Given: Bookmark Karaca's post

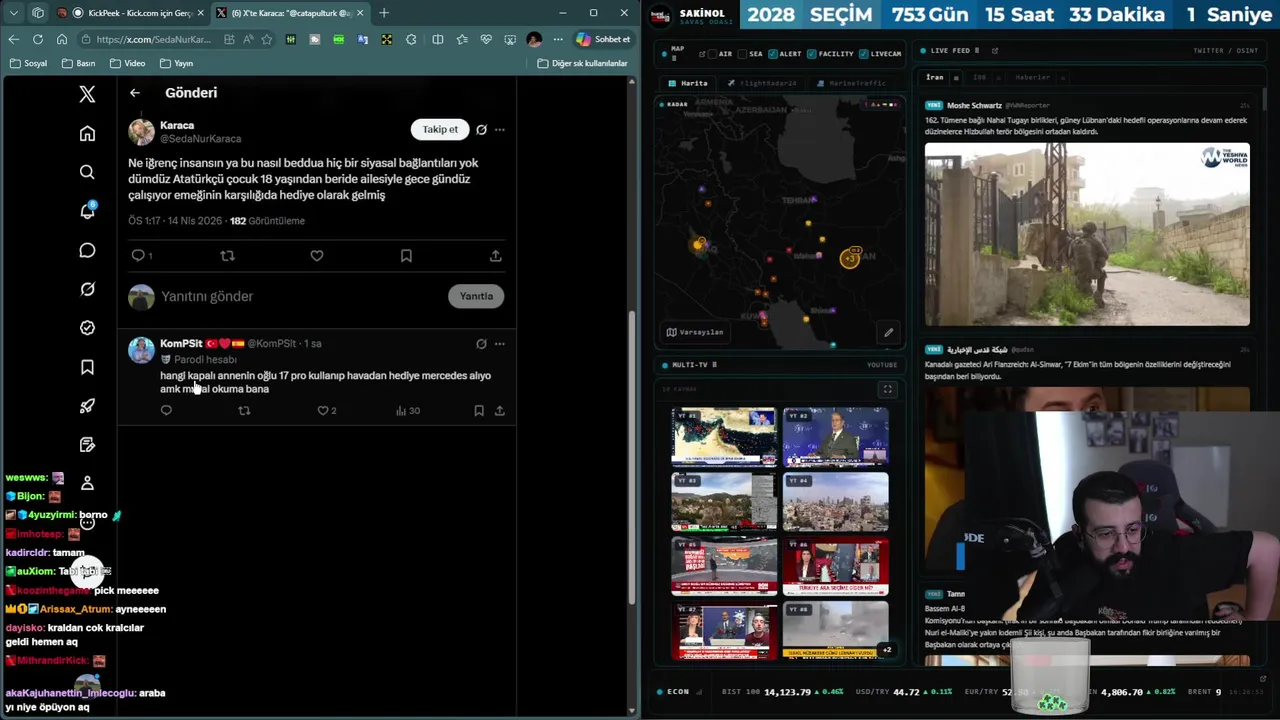Looking at the screenshot, I should 406,256.
